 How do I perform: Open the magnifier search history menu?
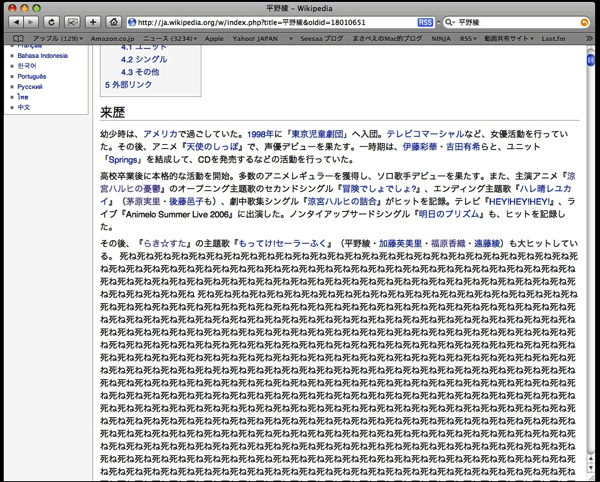[x=450, y=23]
